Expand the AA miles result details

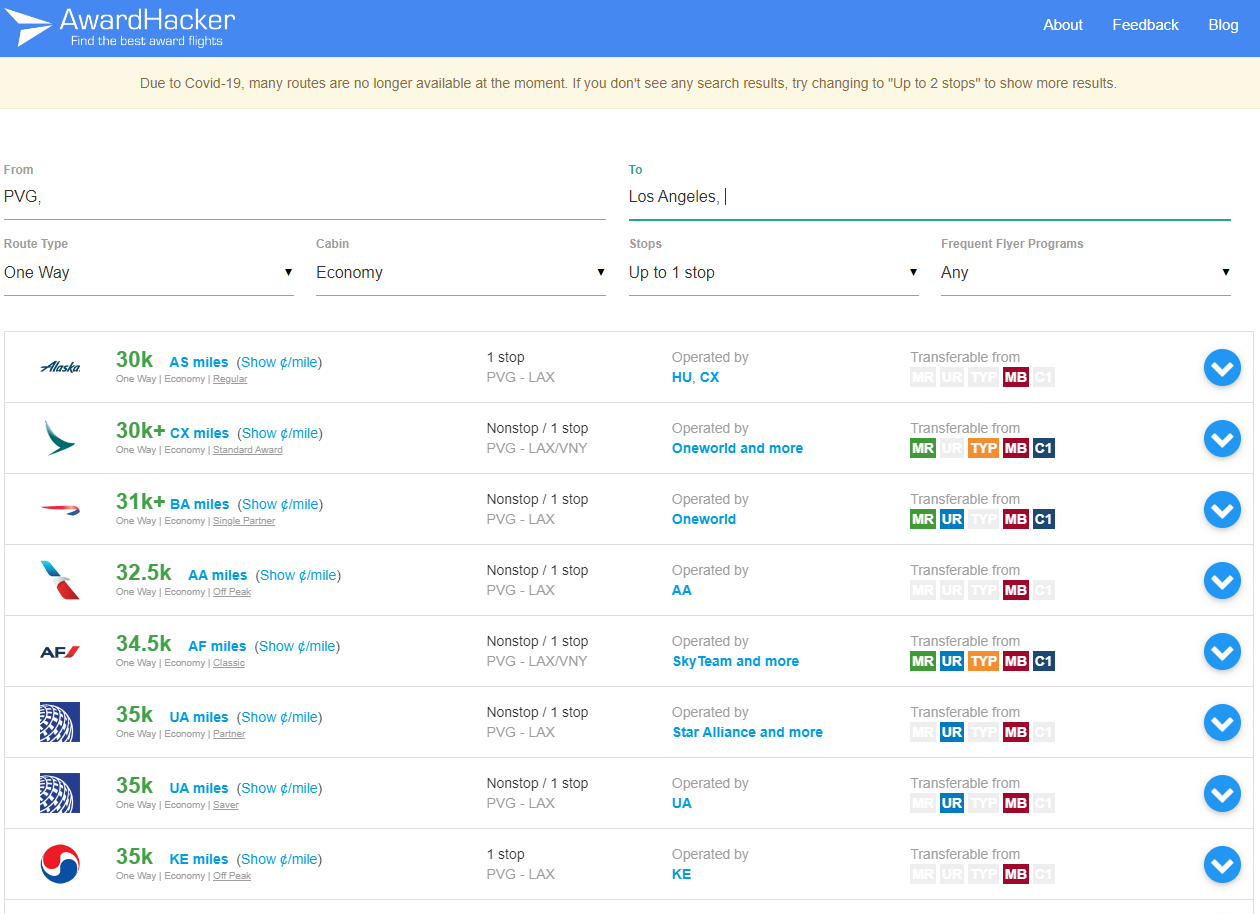[x=1222, y=581]
